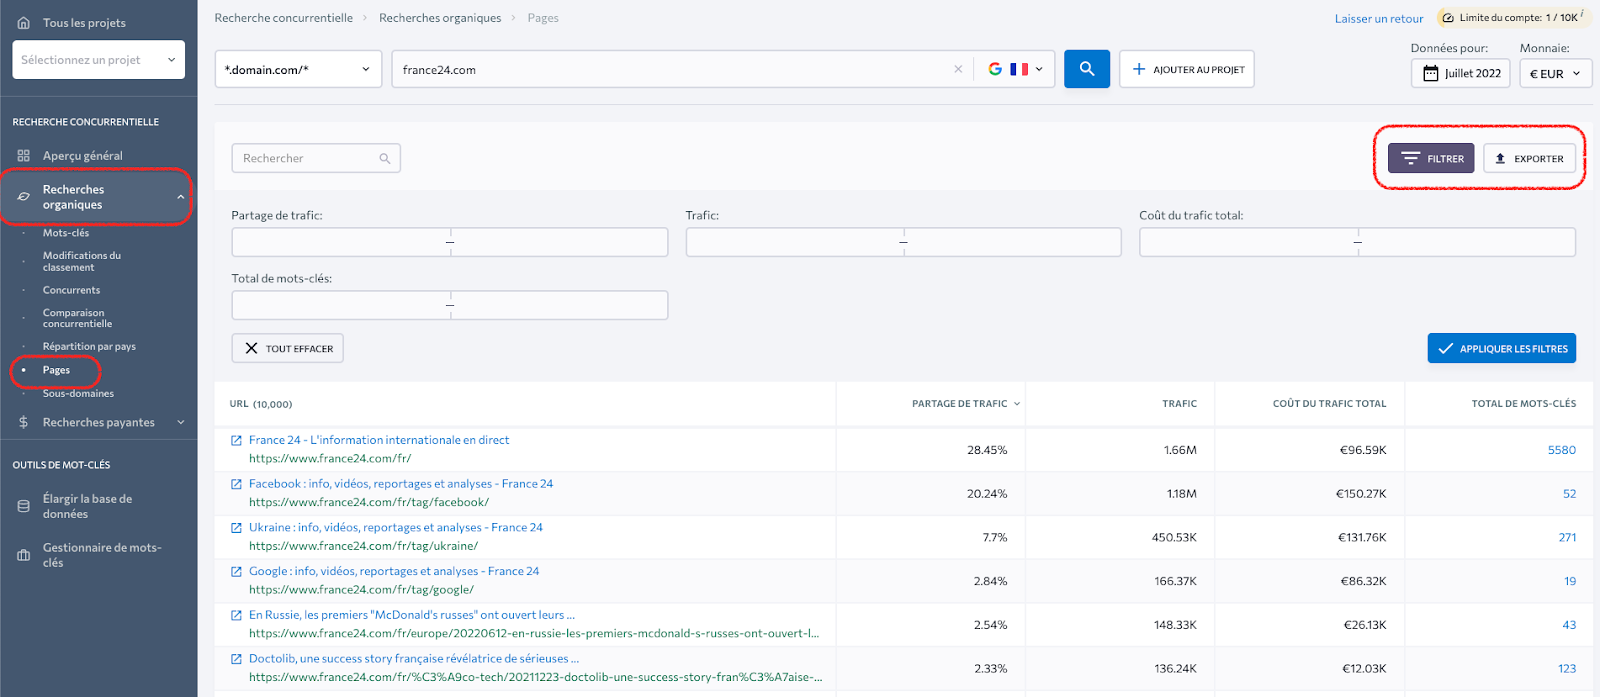This screenshot has width=1600, height=697.
Task: Click the magnifier icon in Rechercher field
Action: 385,158
